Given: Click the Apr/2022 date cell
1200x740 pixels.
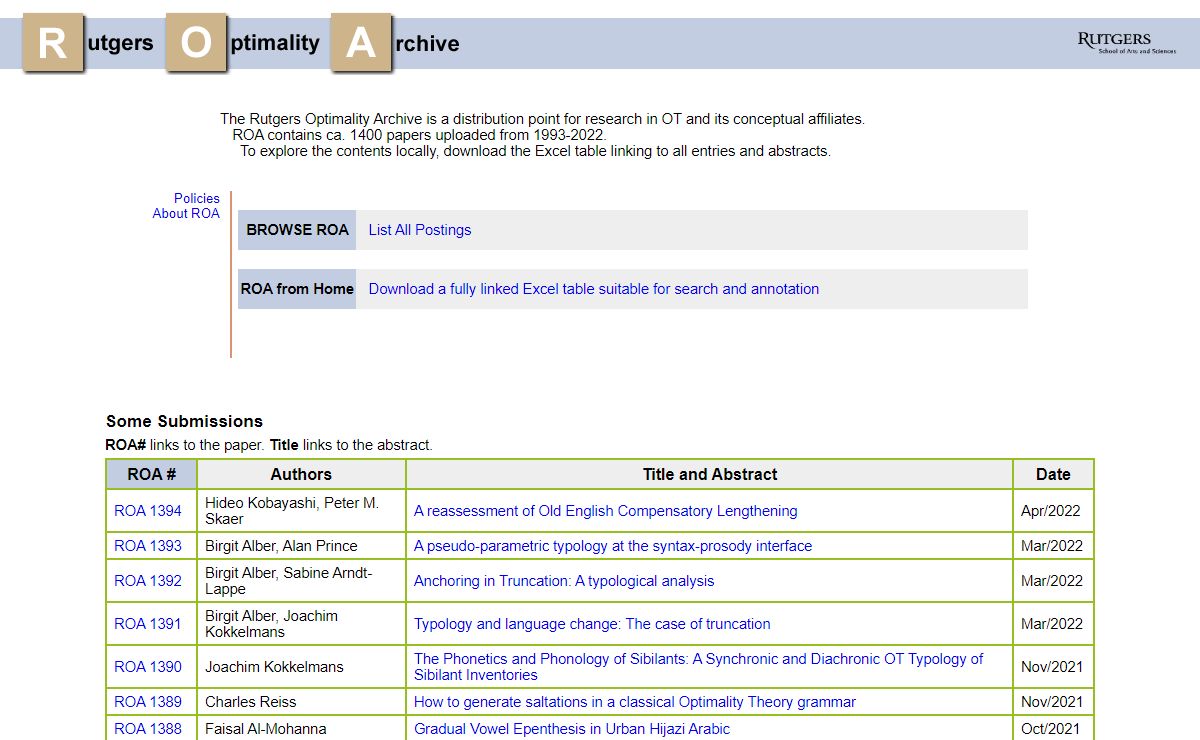Looking at the screenshot, I should 1053,511.
